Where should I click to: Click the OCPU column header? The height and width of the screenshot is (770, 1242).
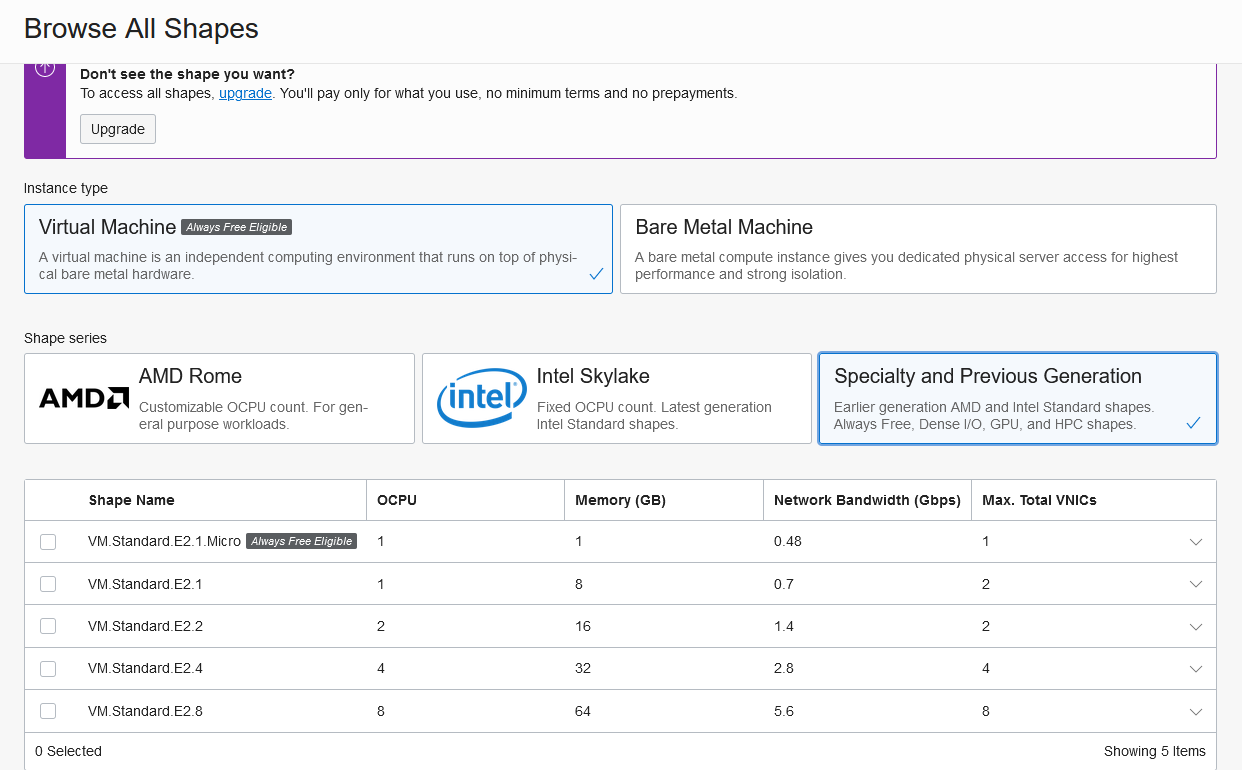[397, 500]
